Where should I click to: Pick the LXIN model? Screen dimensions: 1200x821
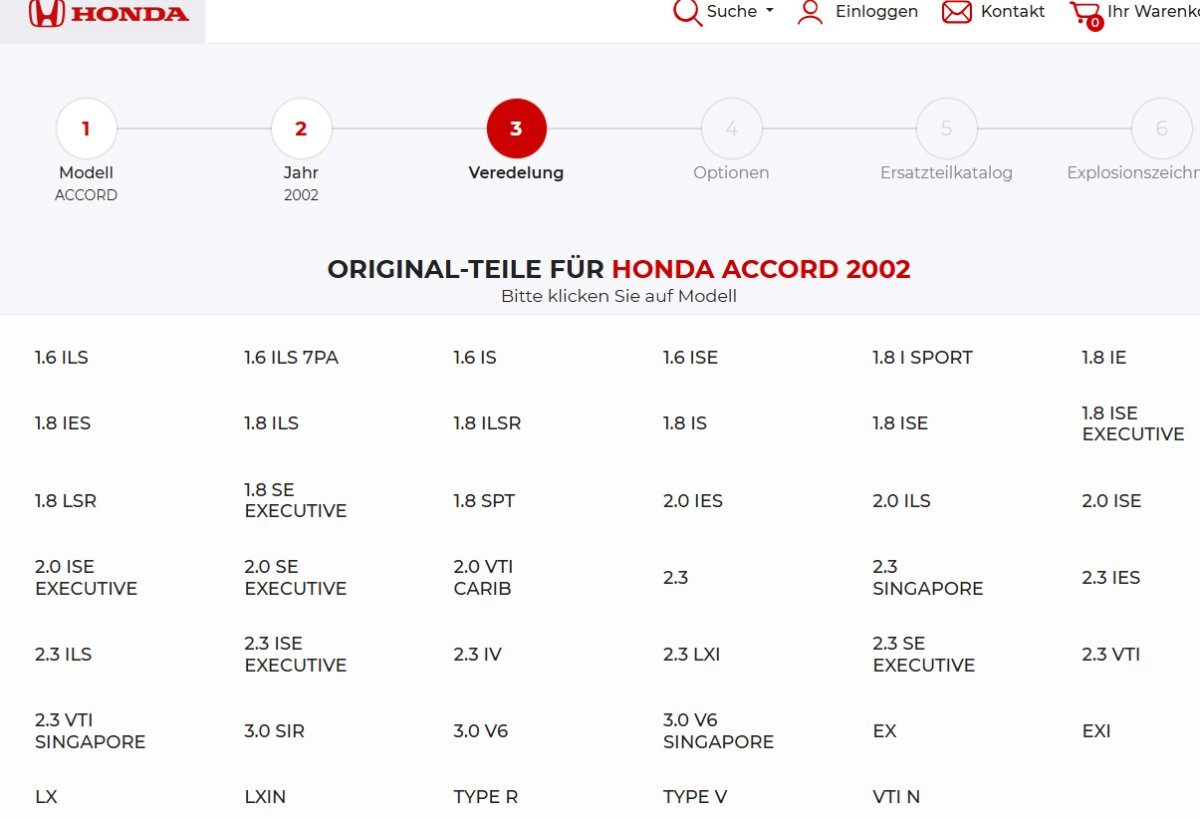click(265, 797)
